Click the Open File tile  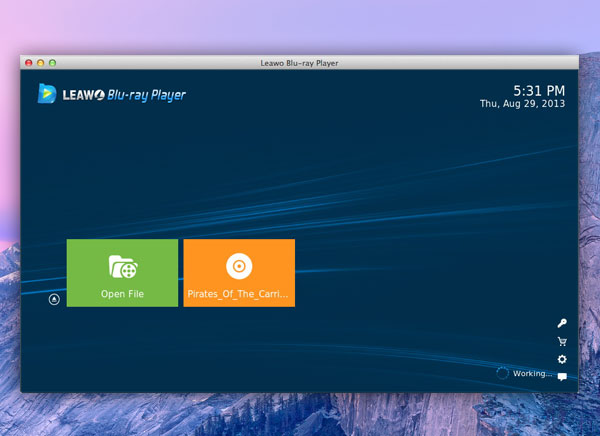pyautogui.click(x=122, y=273)
